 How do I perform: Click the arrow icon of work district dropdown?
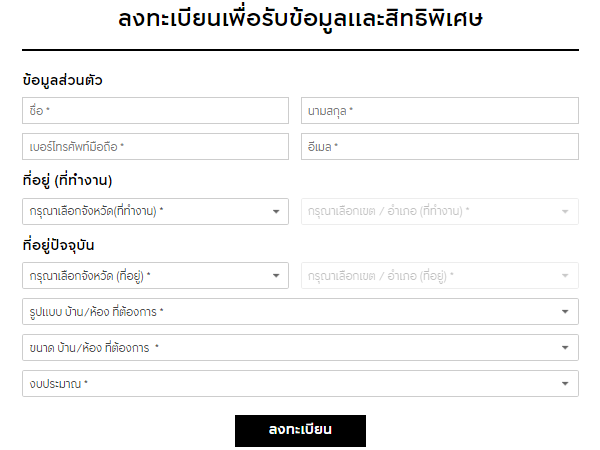pyautogui.click(x=566, y=211)
